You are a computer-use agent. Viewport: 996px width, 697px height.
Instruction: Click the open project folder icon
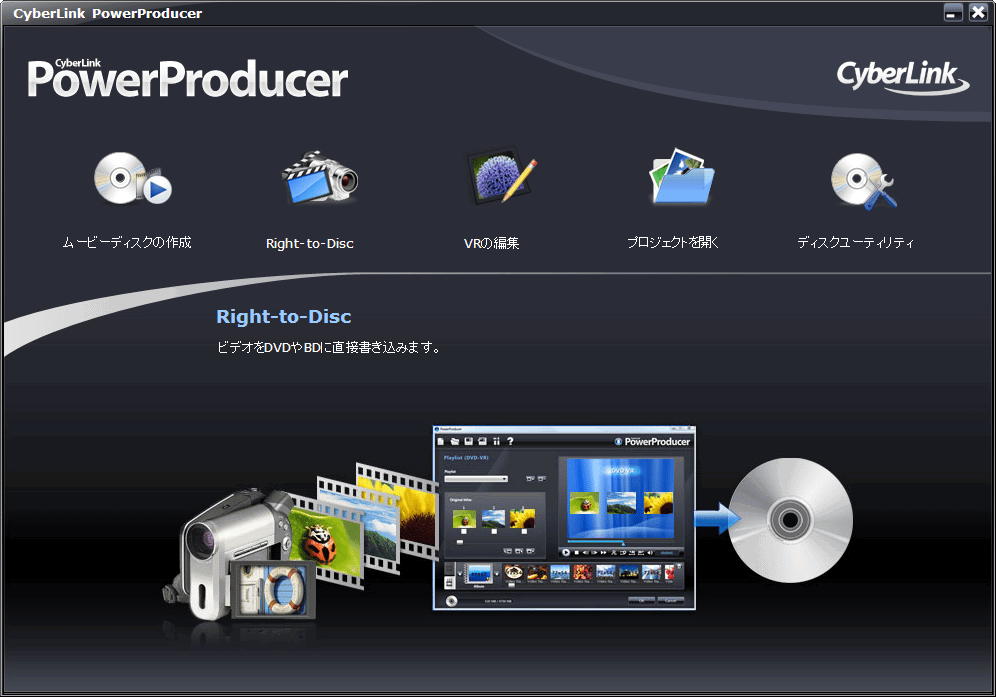pyautogui.click(x=682, y=176)
